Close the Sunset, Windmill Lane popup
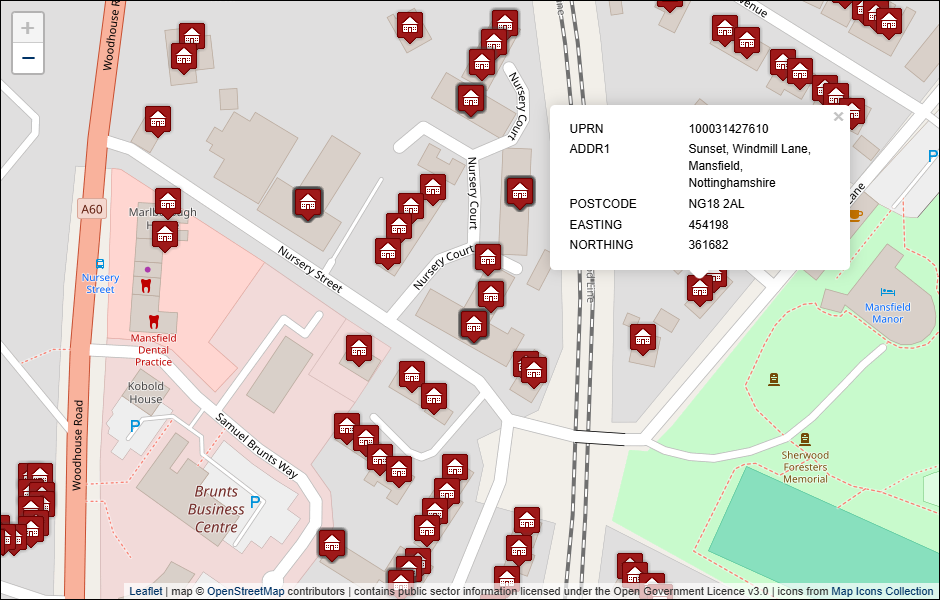The image size is (940, 600). (838, 117)
